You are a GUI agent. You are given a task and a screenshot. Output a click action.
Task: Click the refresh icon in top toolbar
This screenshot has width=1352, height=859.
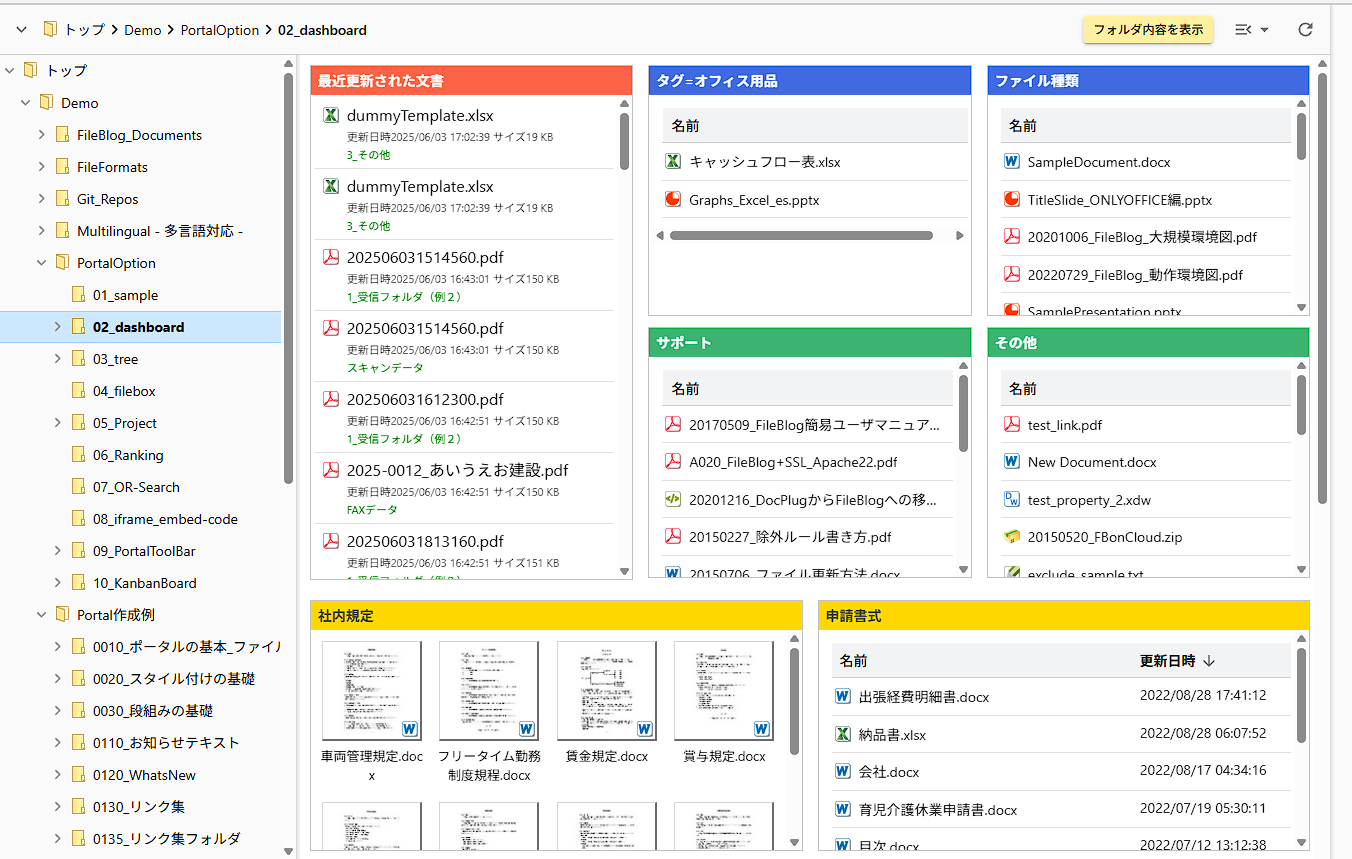[1305, 30]
